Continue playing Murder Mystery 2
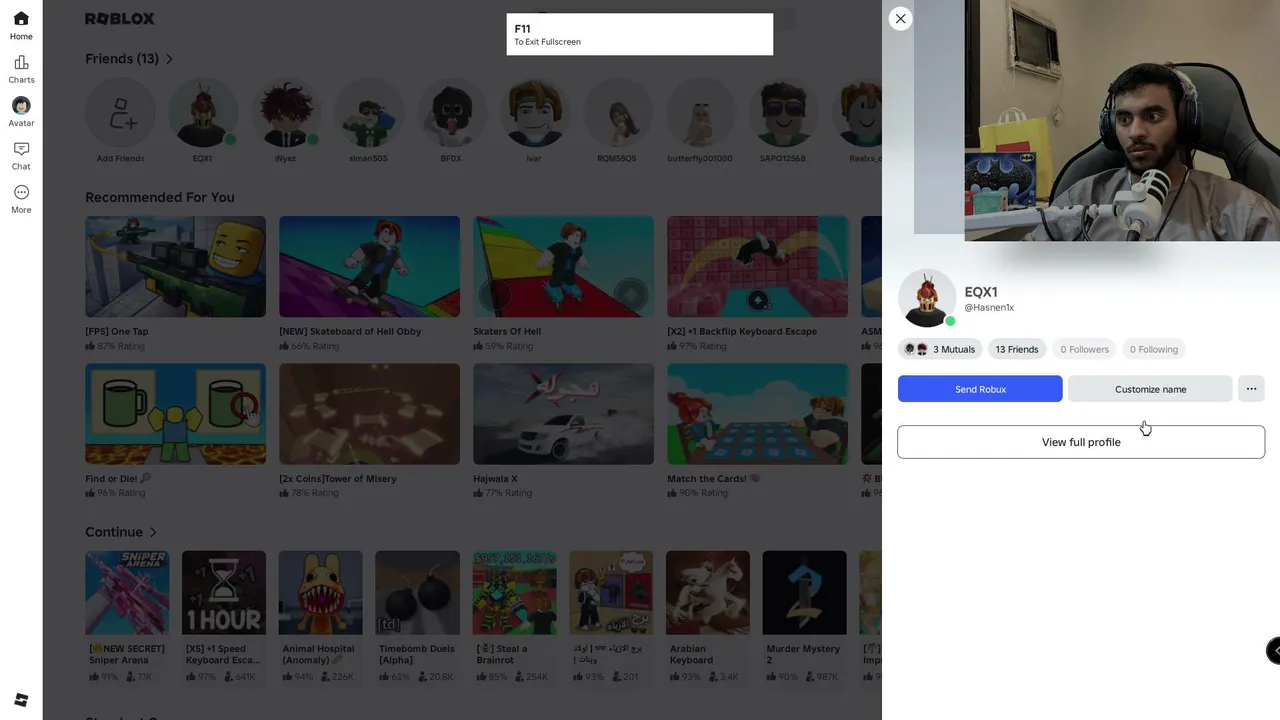 (804, 593)
